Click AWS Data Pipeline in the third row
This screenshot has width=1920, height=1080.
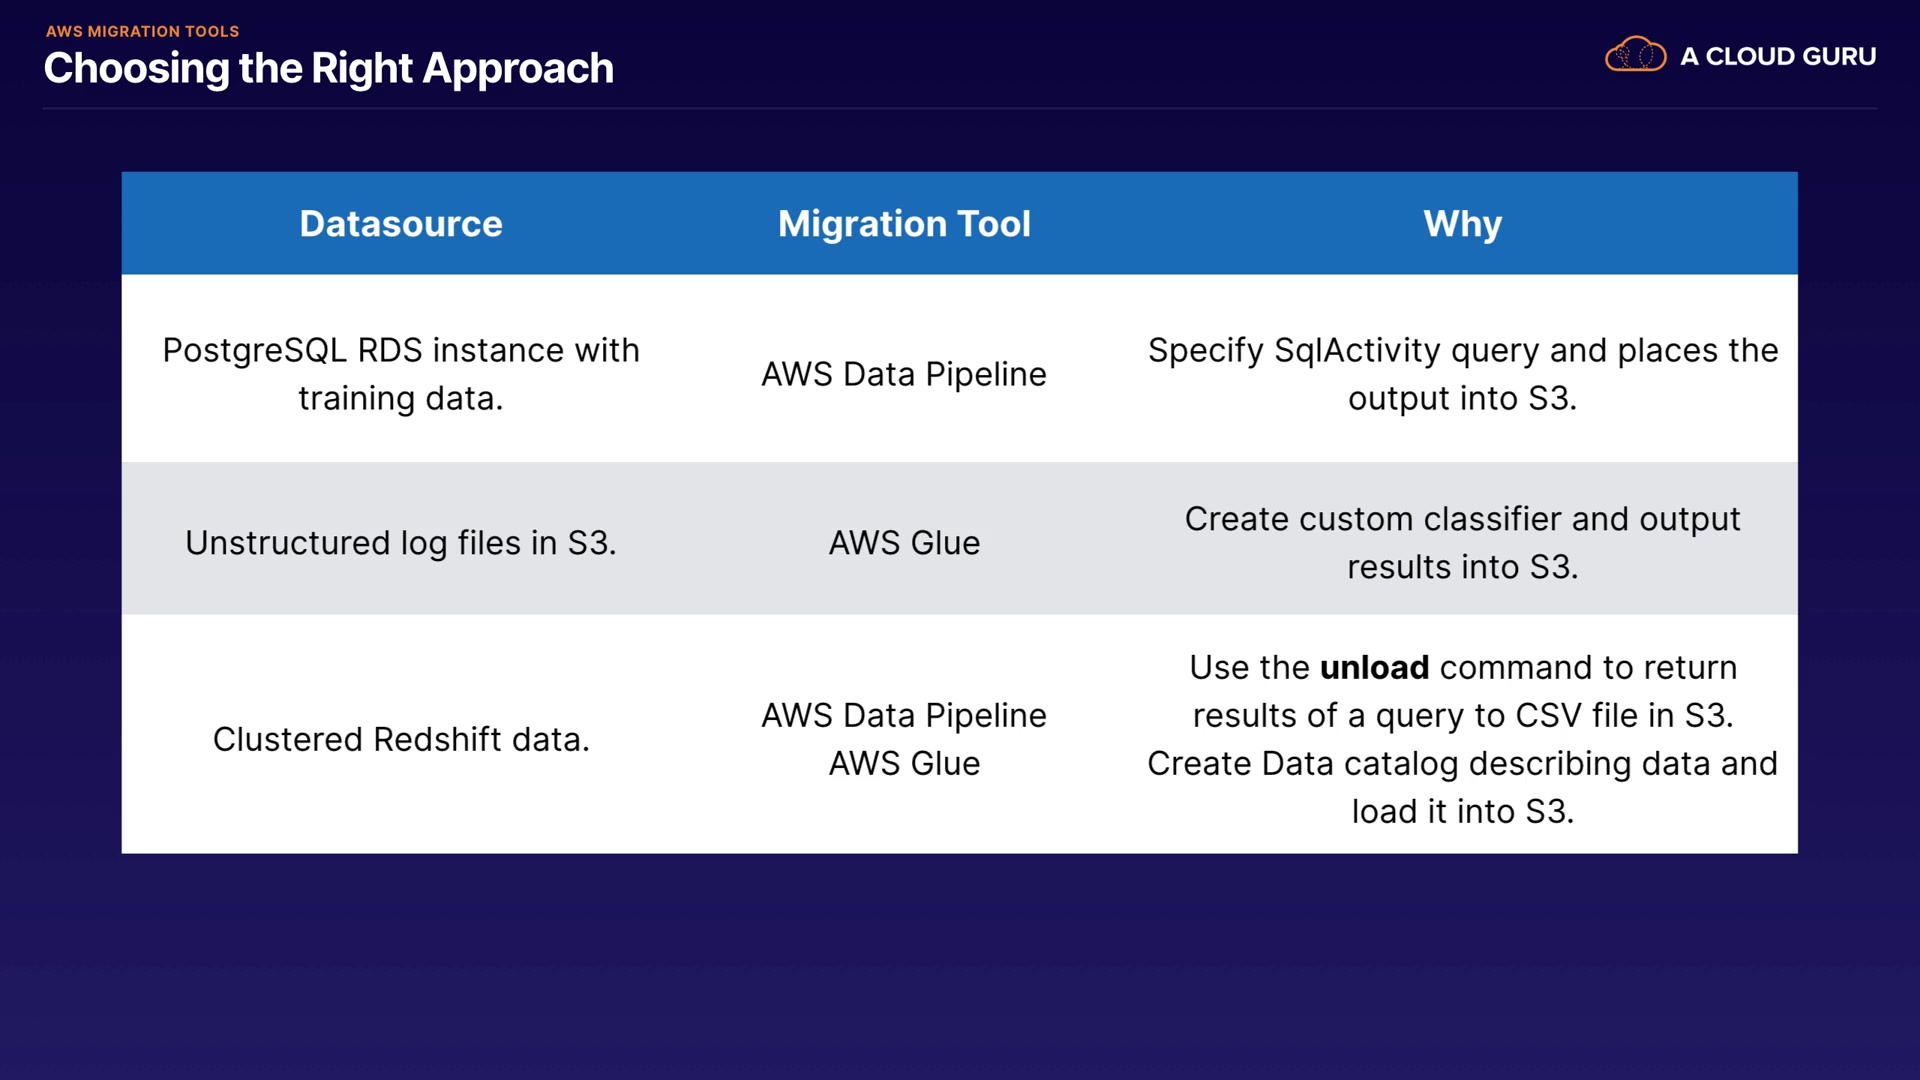click(904, 716)
